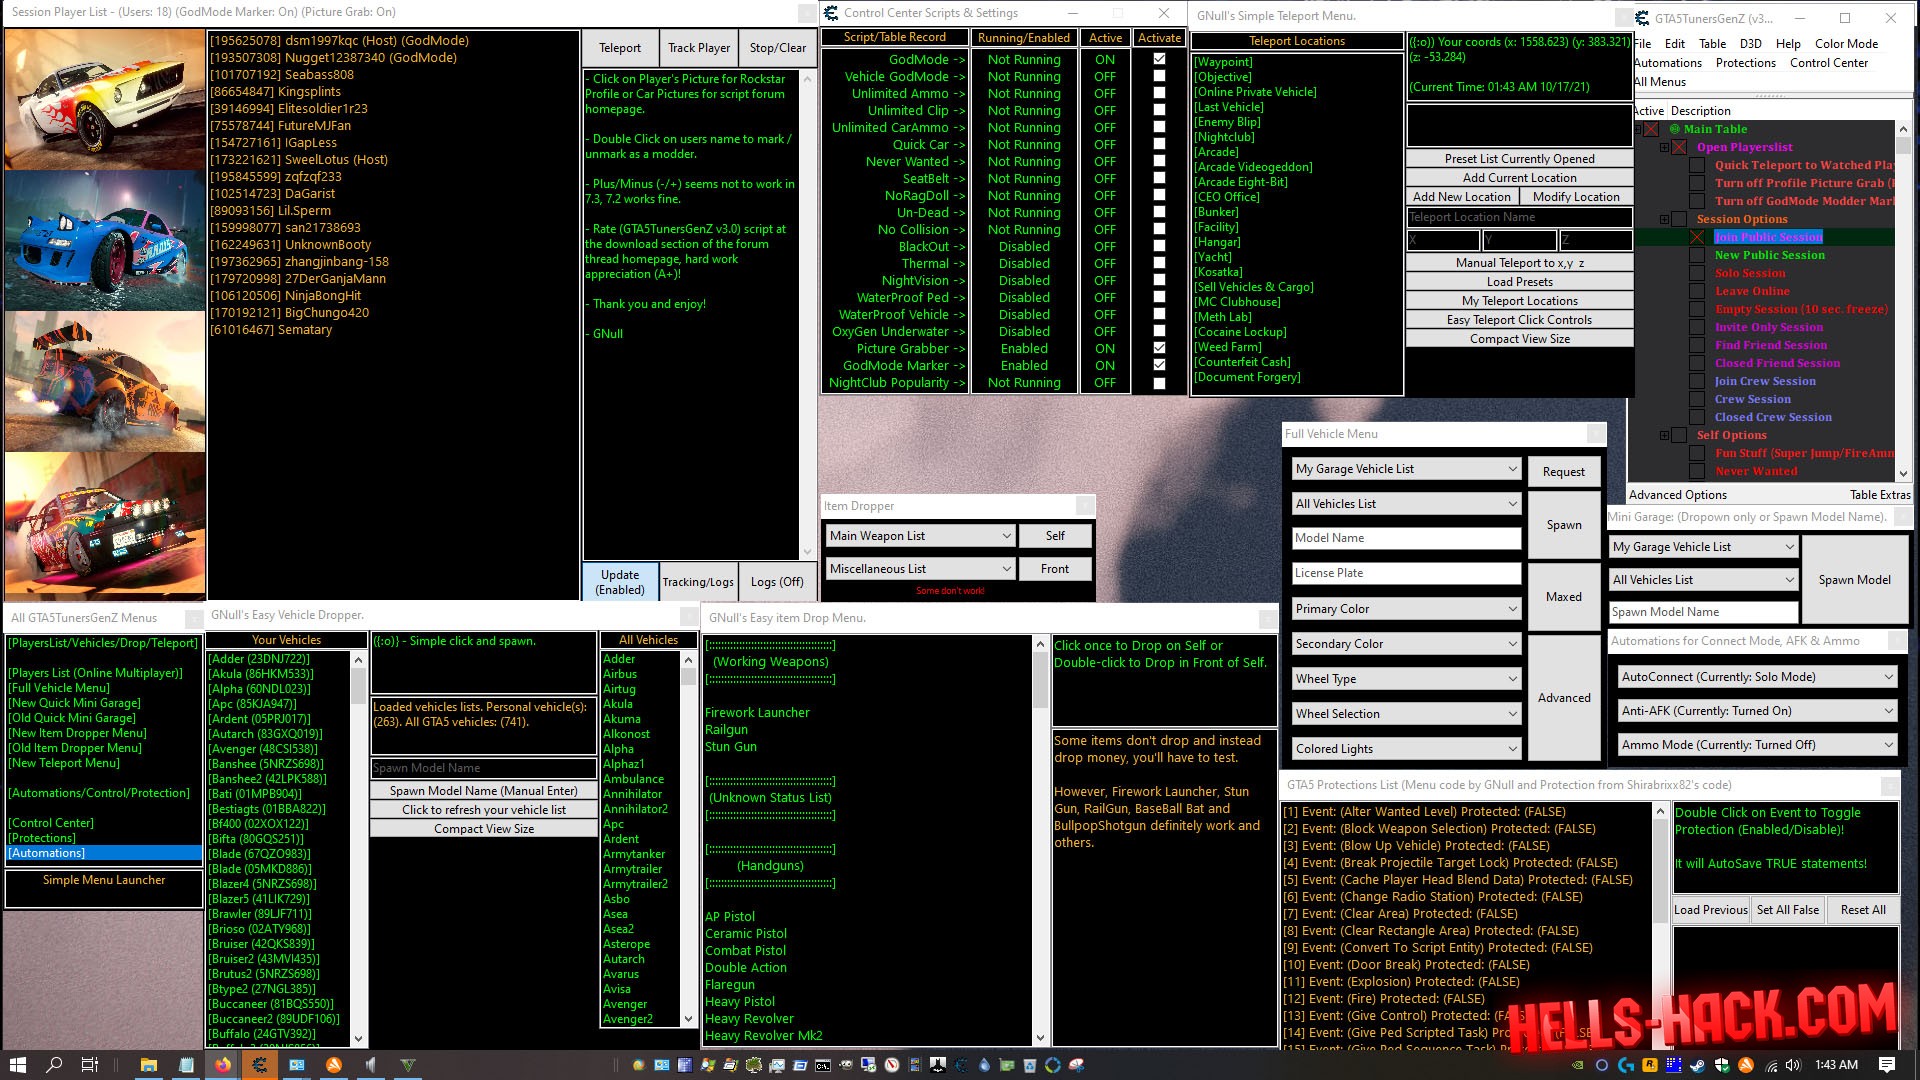Image resolution: width=1920 pixels, height=1080 pixels.
Task: Open taskbar Search
Action: (54, 1065)
